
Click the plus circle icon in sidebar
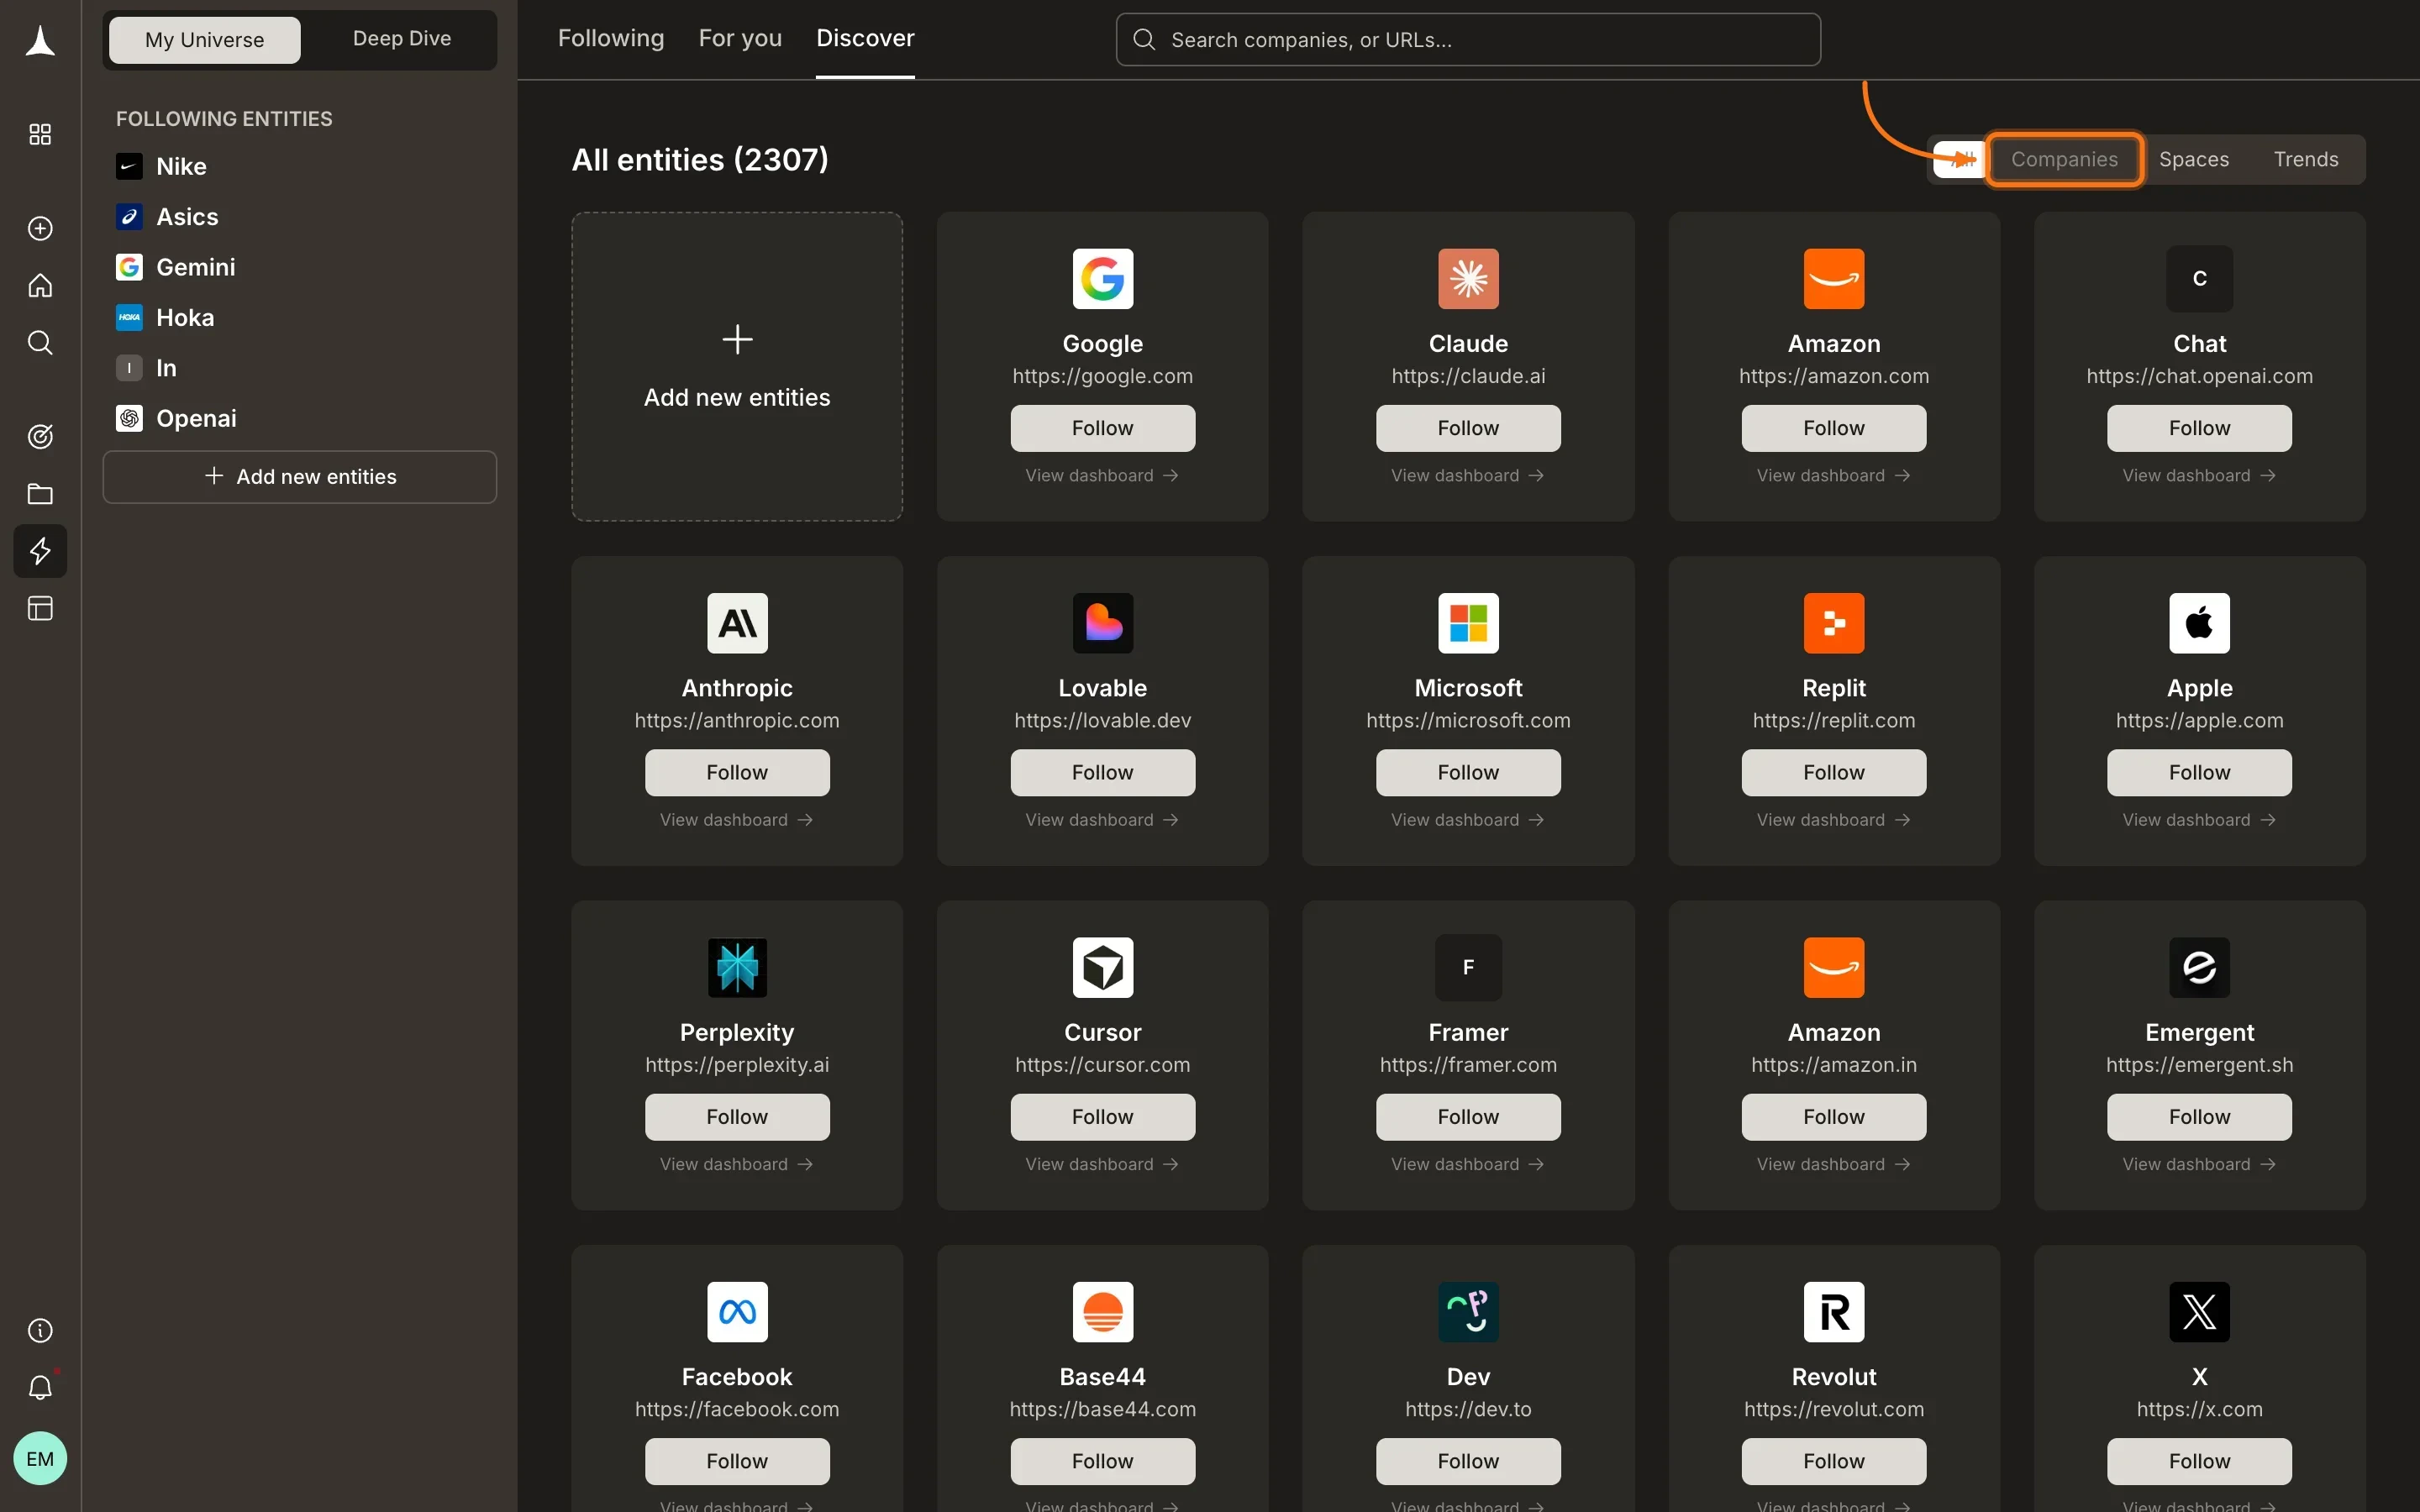click(x=40, y=228)
